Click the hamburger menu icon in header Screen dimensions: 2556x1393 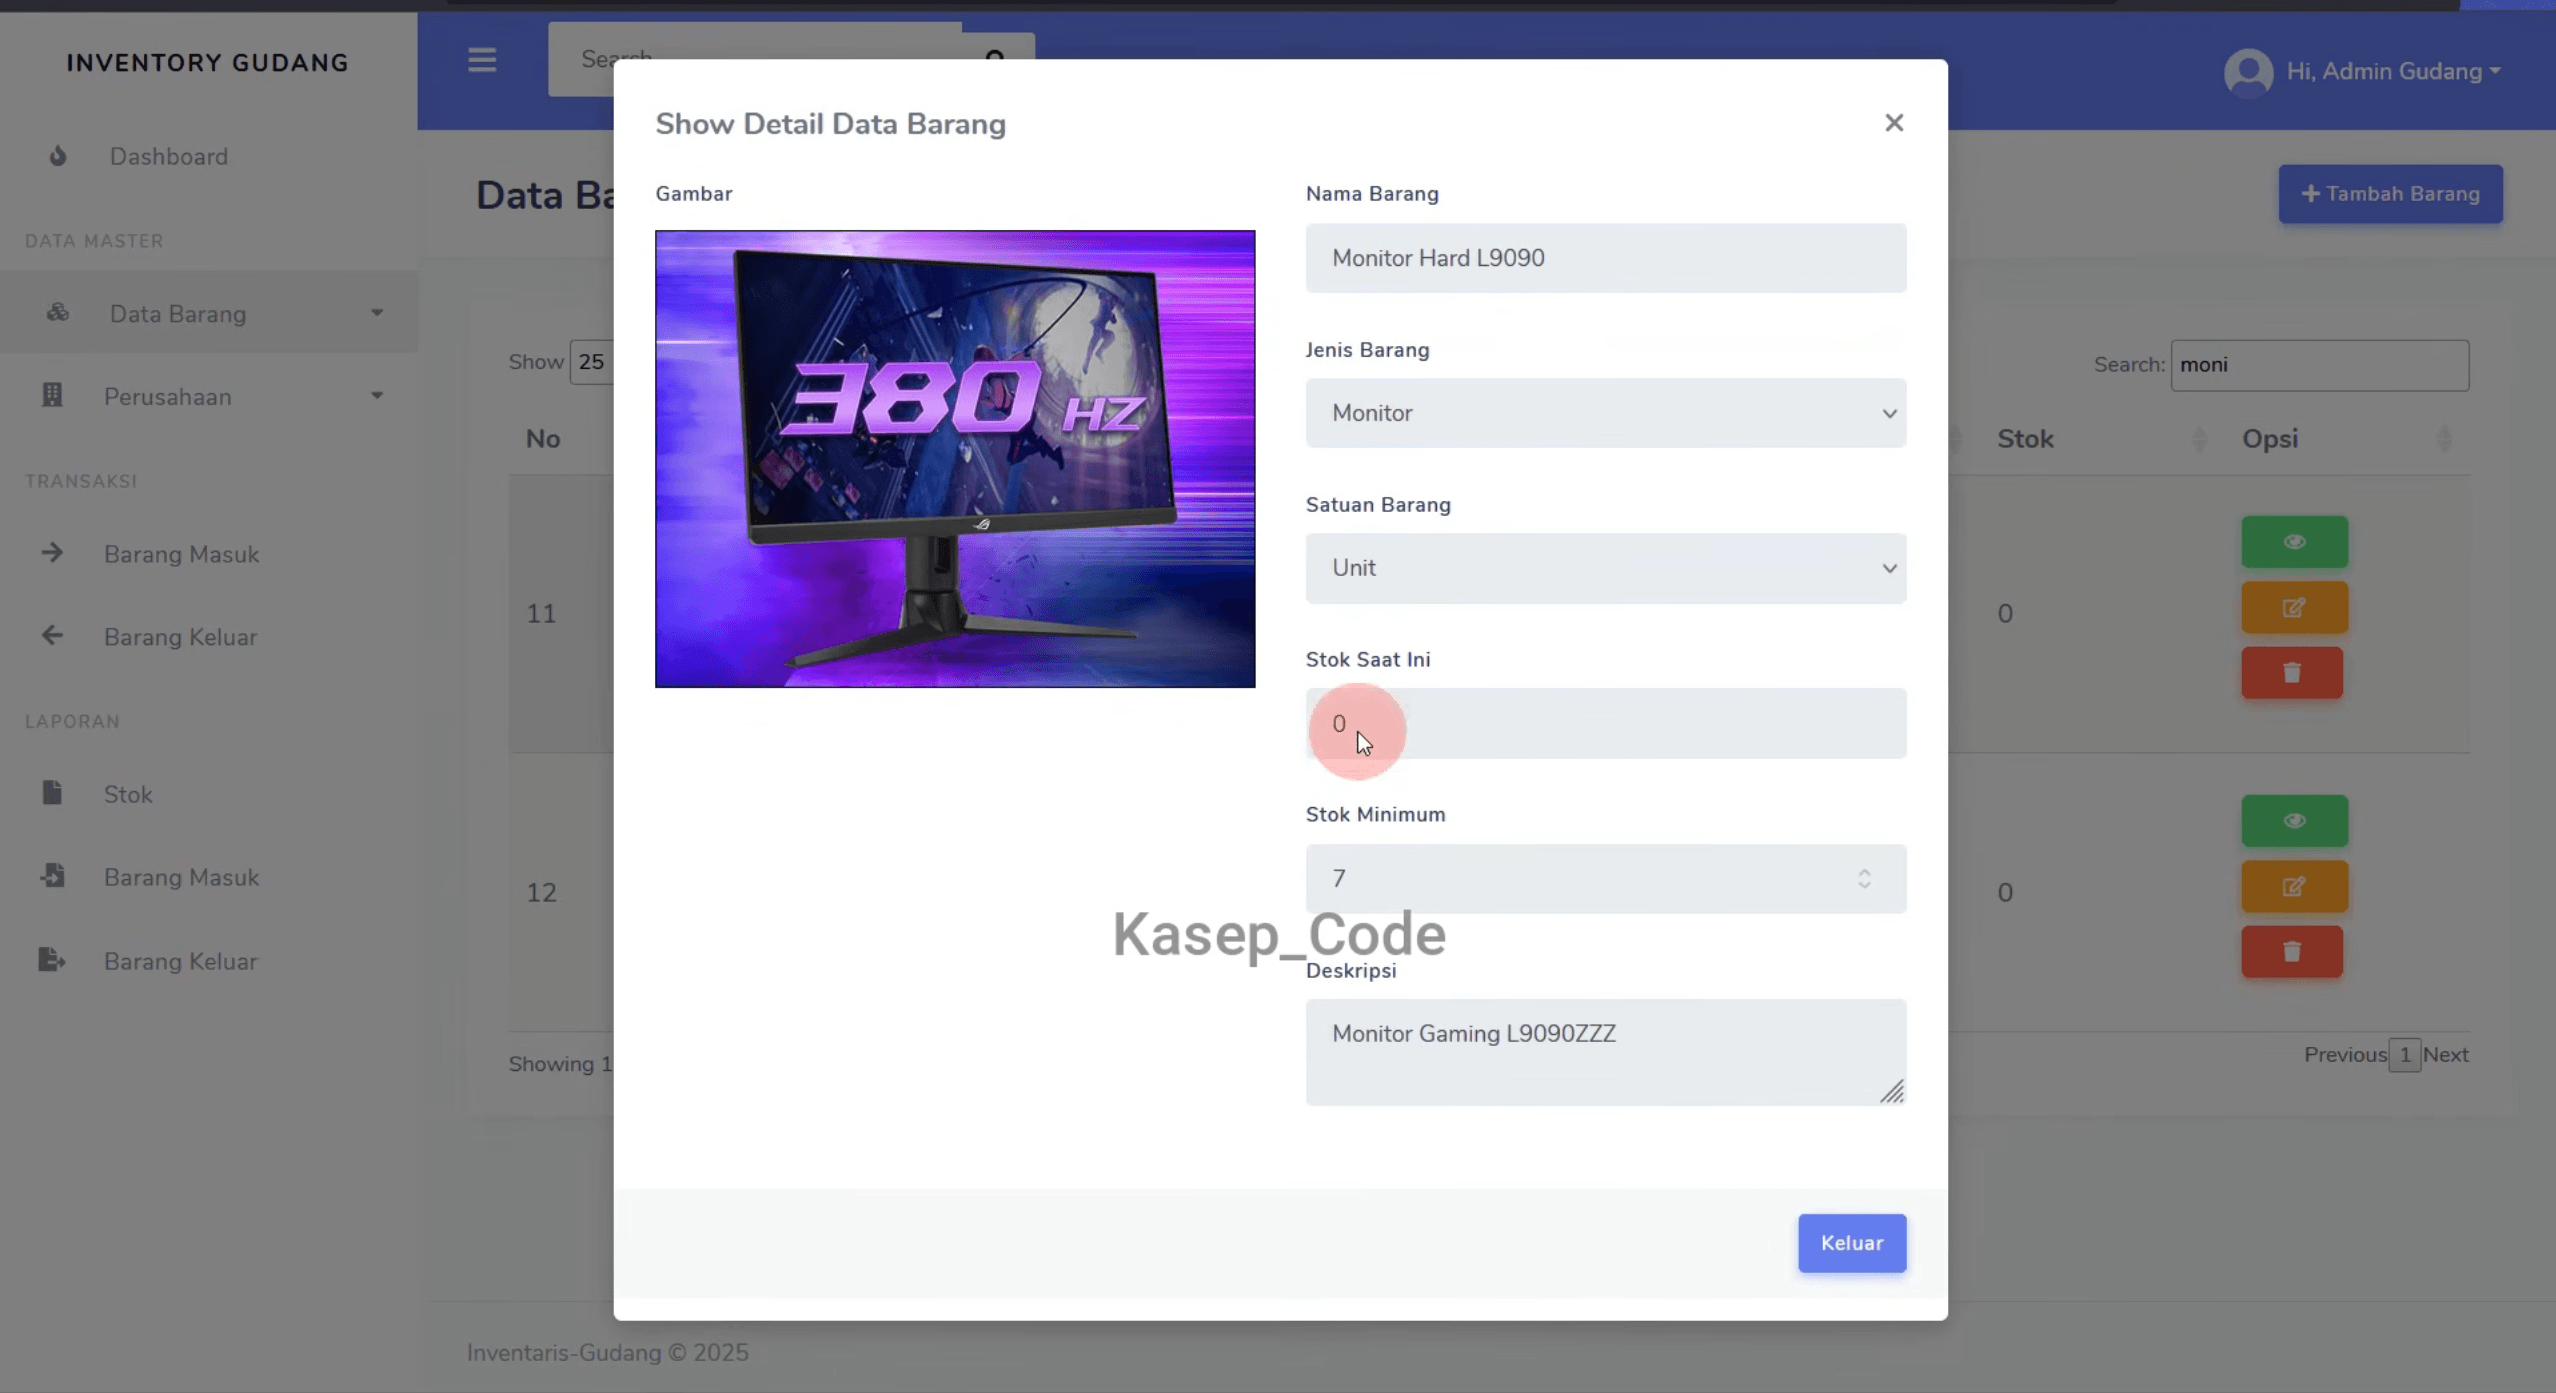pos(482,61)
